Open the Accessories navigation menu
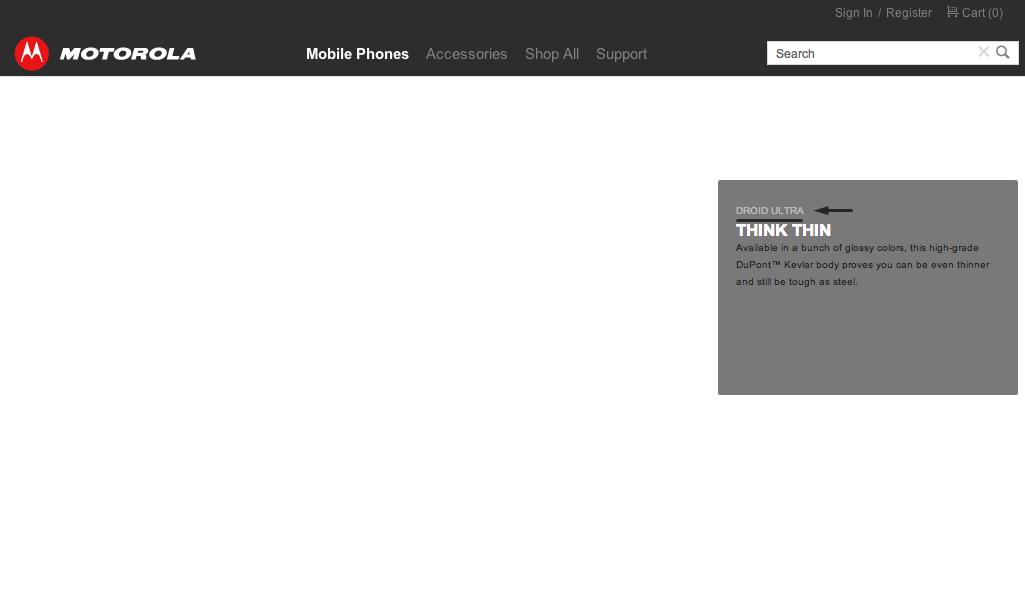The height and width of the screenshot is (600, 1025). [x=466, y=54]
